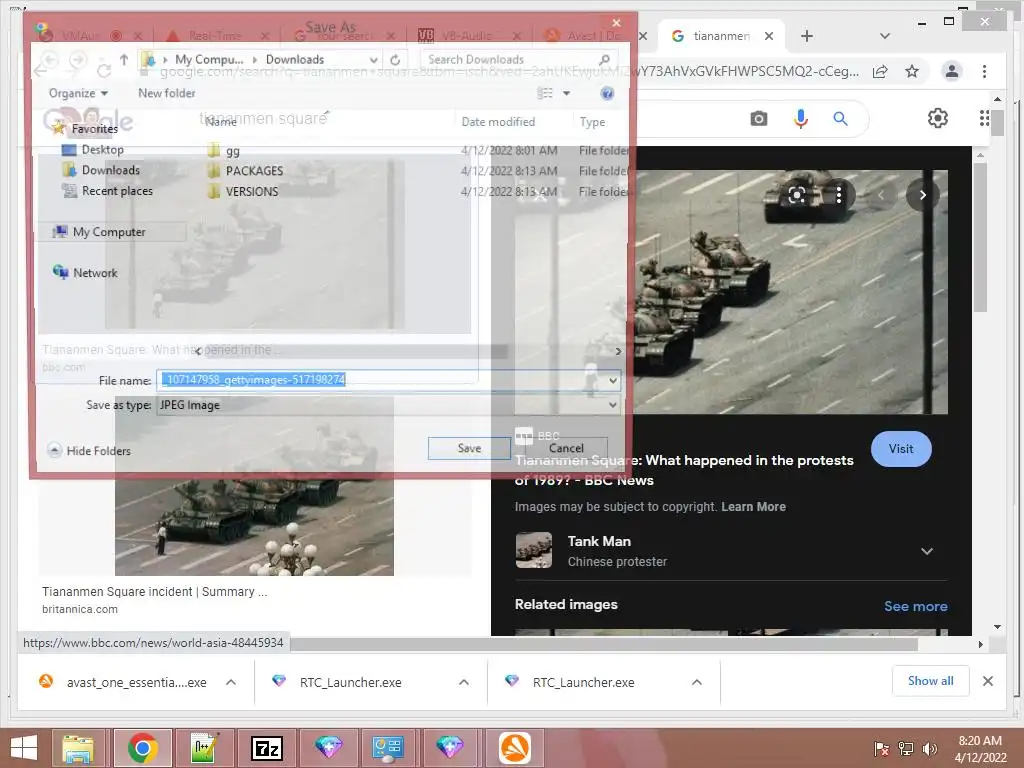Open Chrome profile avatar
The height and width of the screenshot is (768, 1024).
click(x=952, y=71)
